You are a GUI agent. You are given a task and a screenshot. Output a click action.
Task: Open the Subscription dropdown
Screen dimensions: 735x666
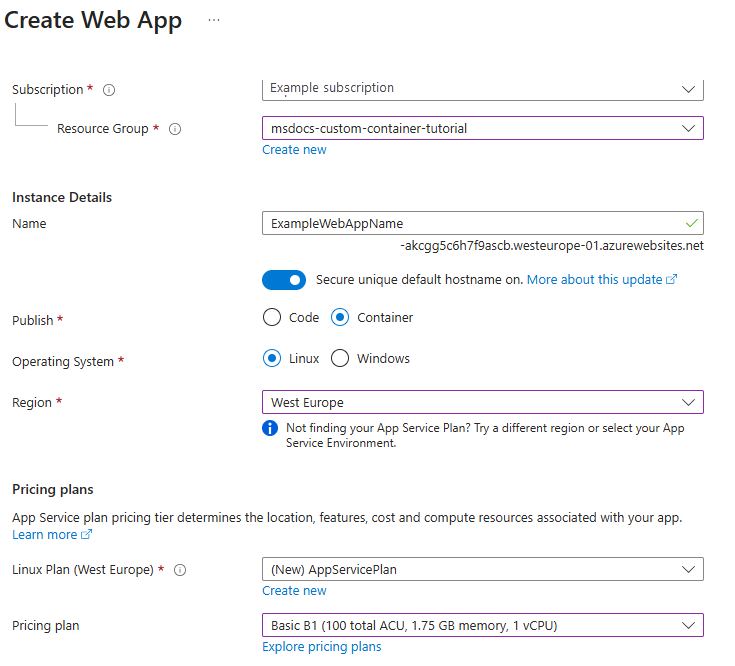(482, 89)
